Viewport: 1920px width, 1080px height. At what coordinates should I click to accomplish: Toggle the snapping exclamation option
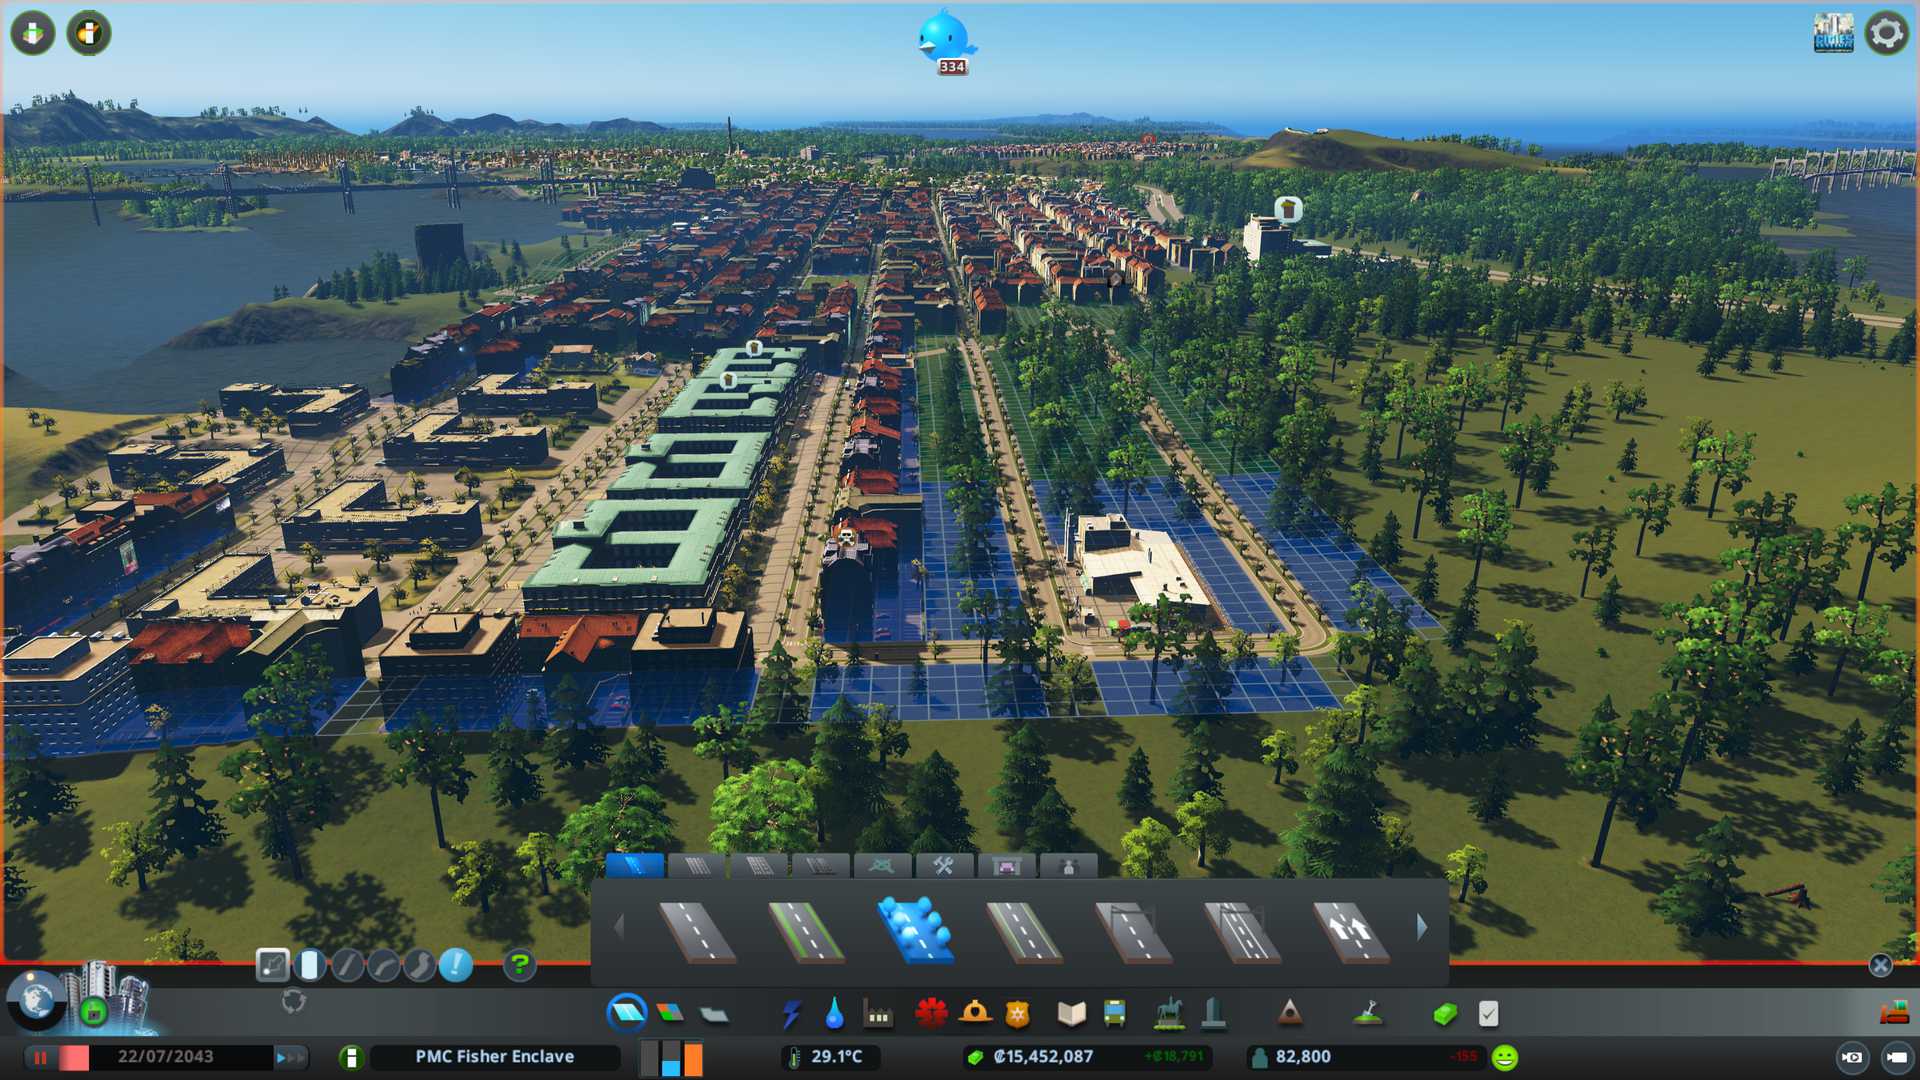[456, 965]
